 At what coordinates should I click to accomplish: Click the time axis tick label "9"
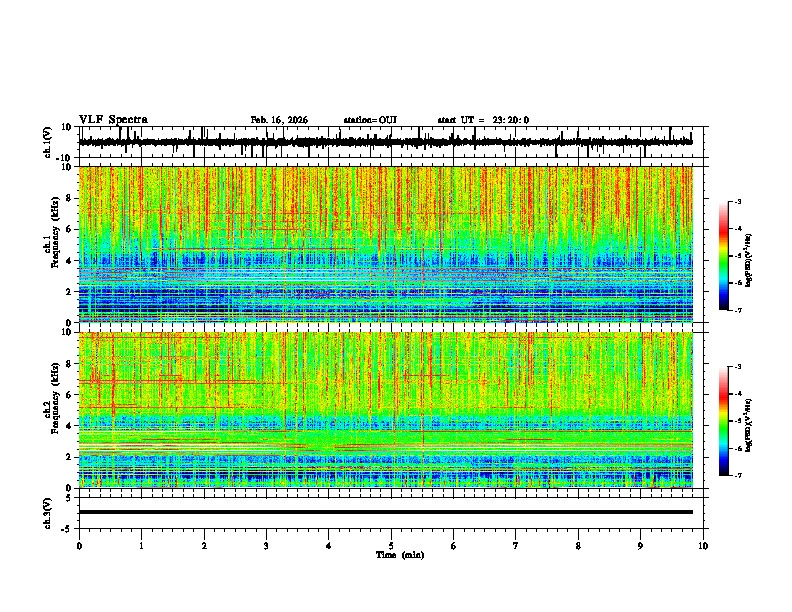click(x=640, y=546)
